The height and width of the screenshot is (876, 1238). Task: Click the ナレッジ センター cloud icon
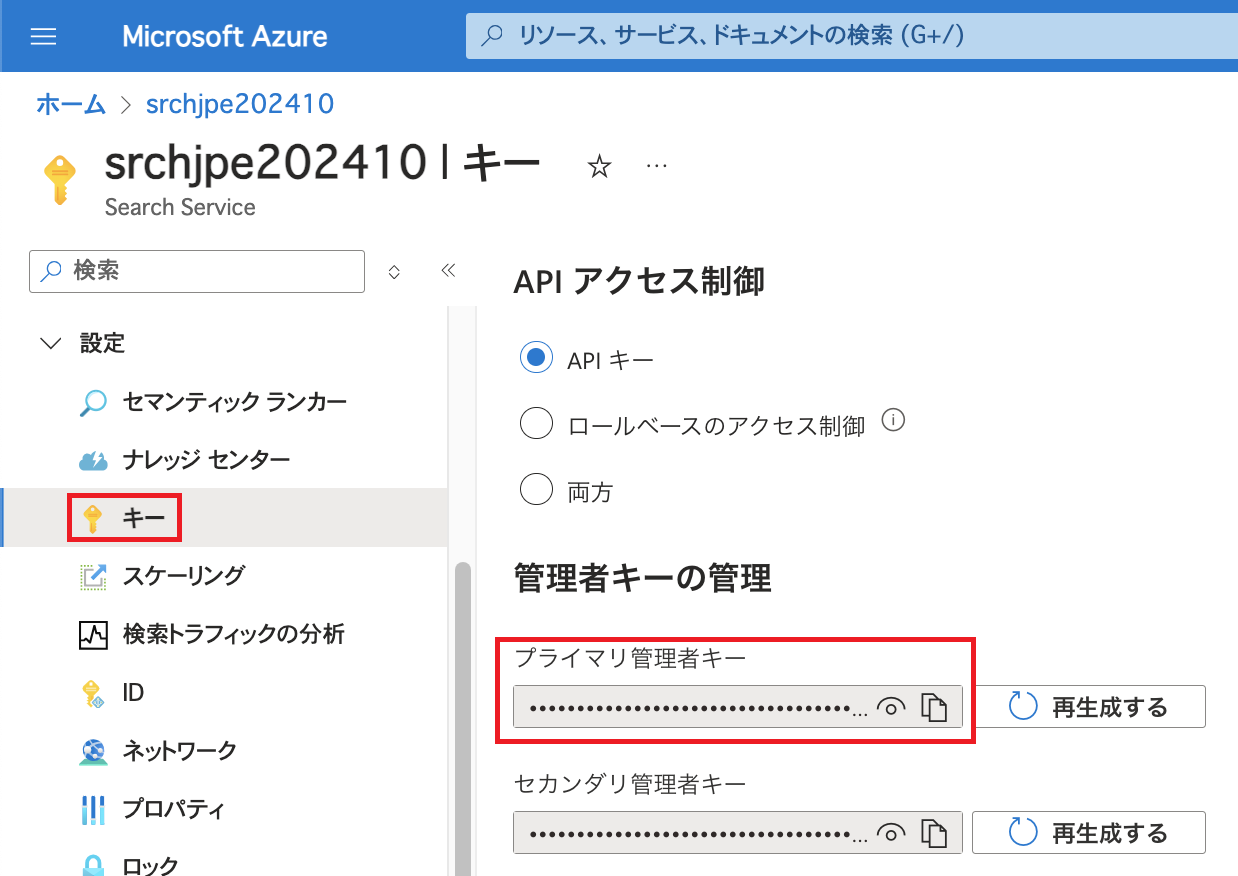point(93,461)
